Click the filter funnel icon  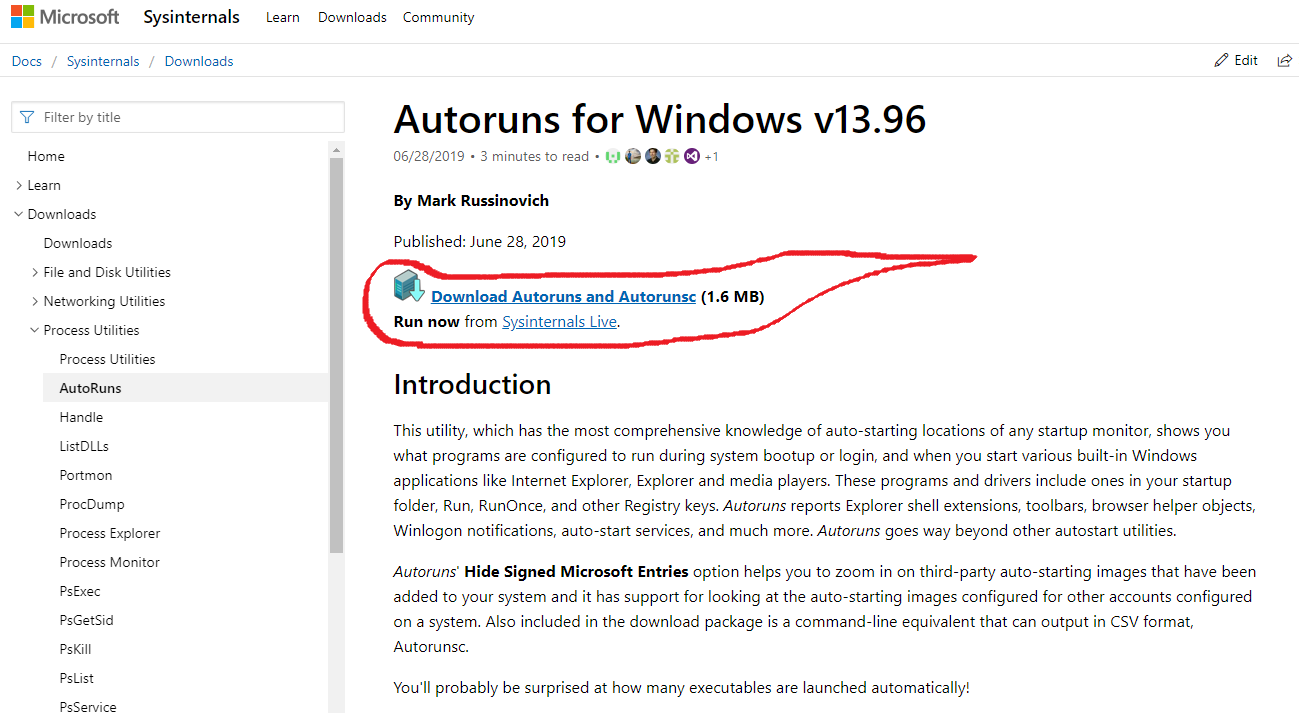pos(27,117)
